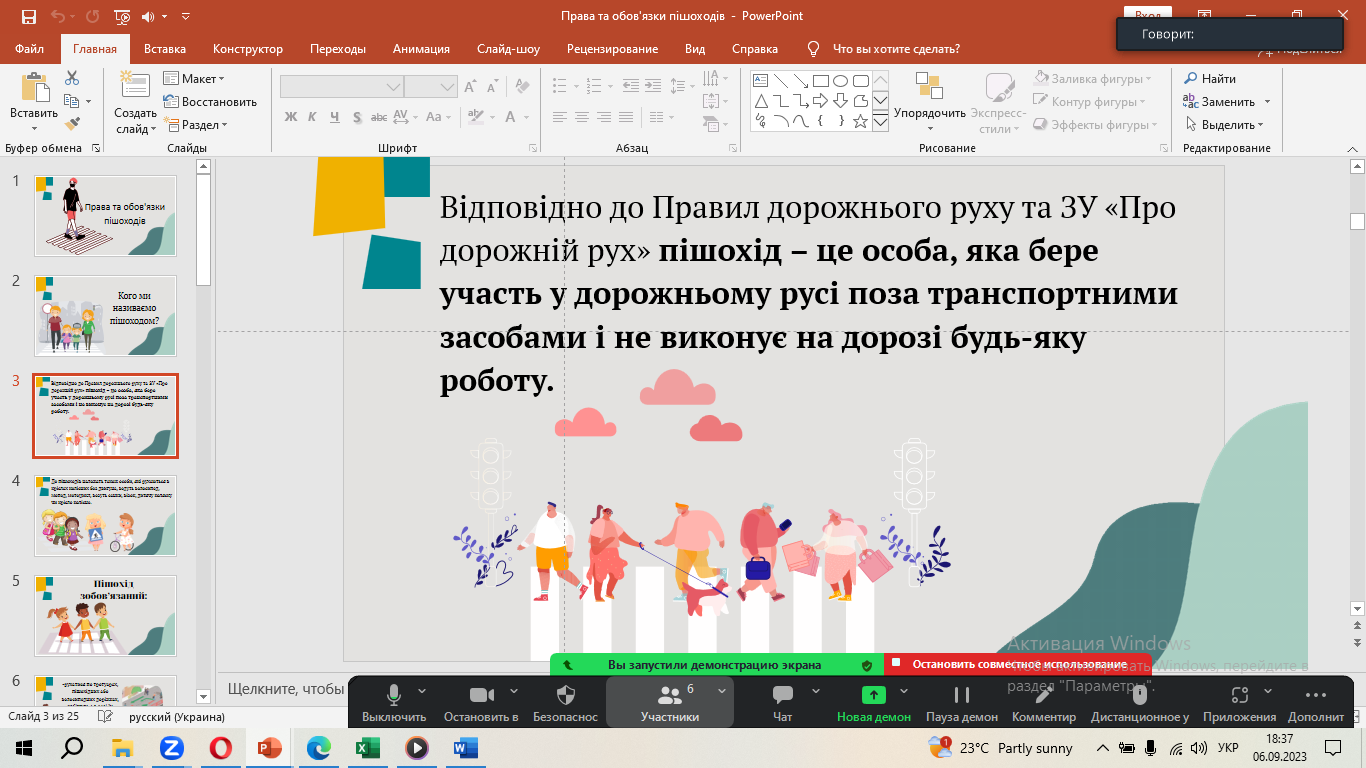Open Excel from the Windows taskbar
1366x768 pixels.
tap(368, 748)
